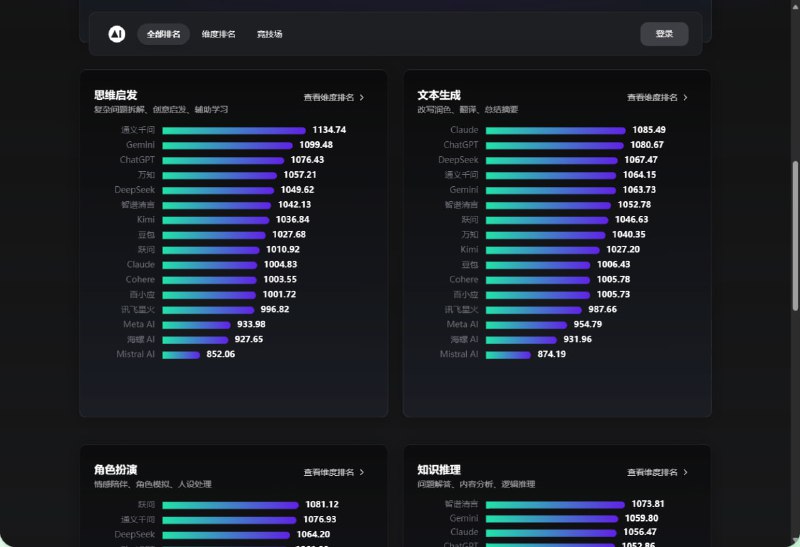The image size is (800, 547).
Task: Click the Gemini label in 思维启发 chart
Action: click(x=140, y=145)
